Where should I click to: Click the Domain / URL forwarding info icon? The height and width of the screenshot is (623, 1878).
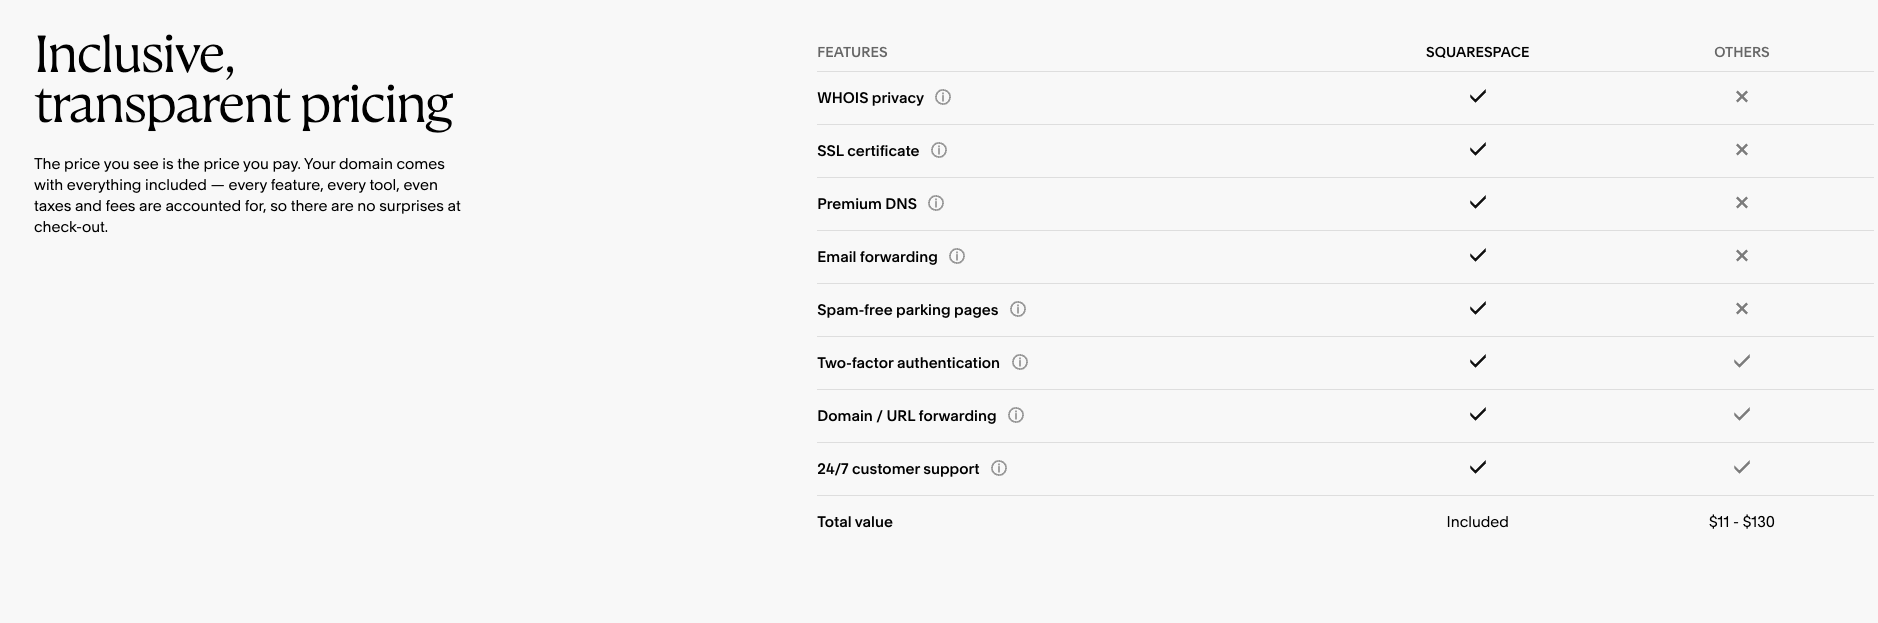1015,415
